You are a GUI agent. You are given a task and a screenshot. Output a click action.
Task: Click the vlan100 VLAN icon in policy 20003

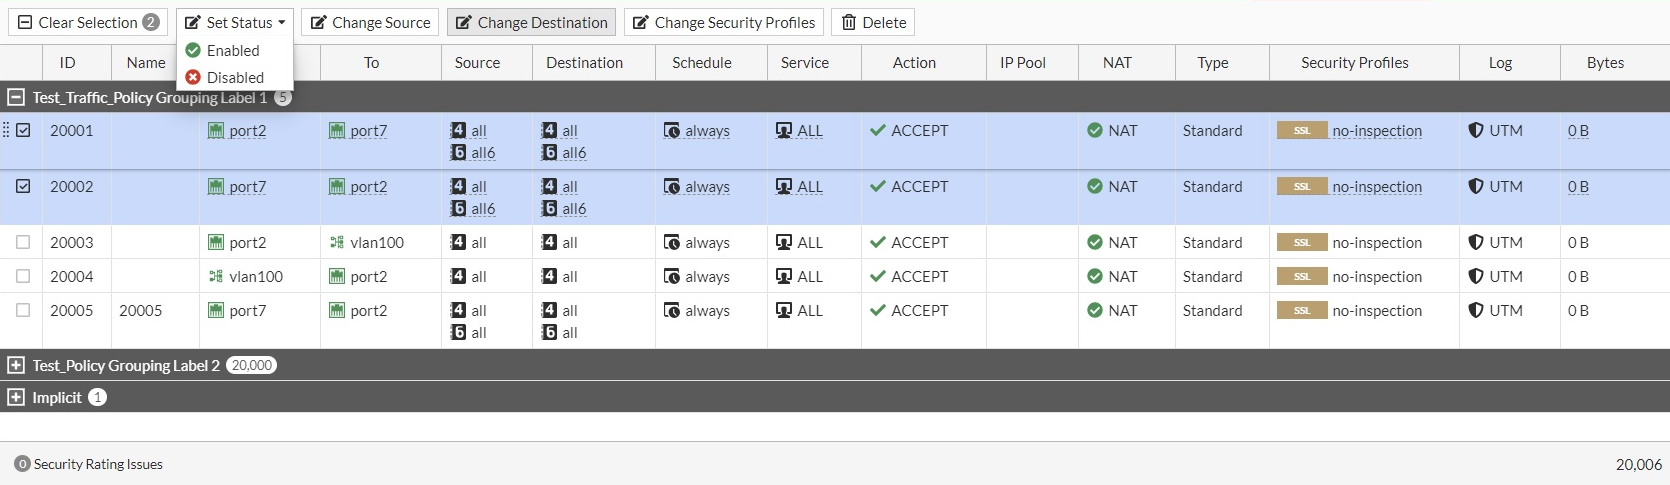[x=337, y=243]
